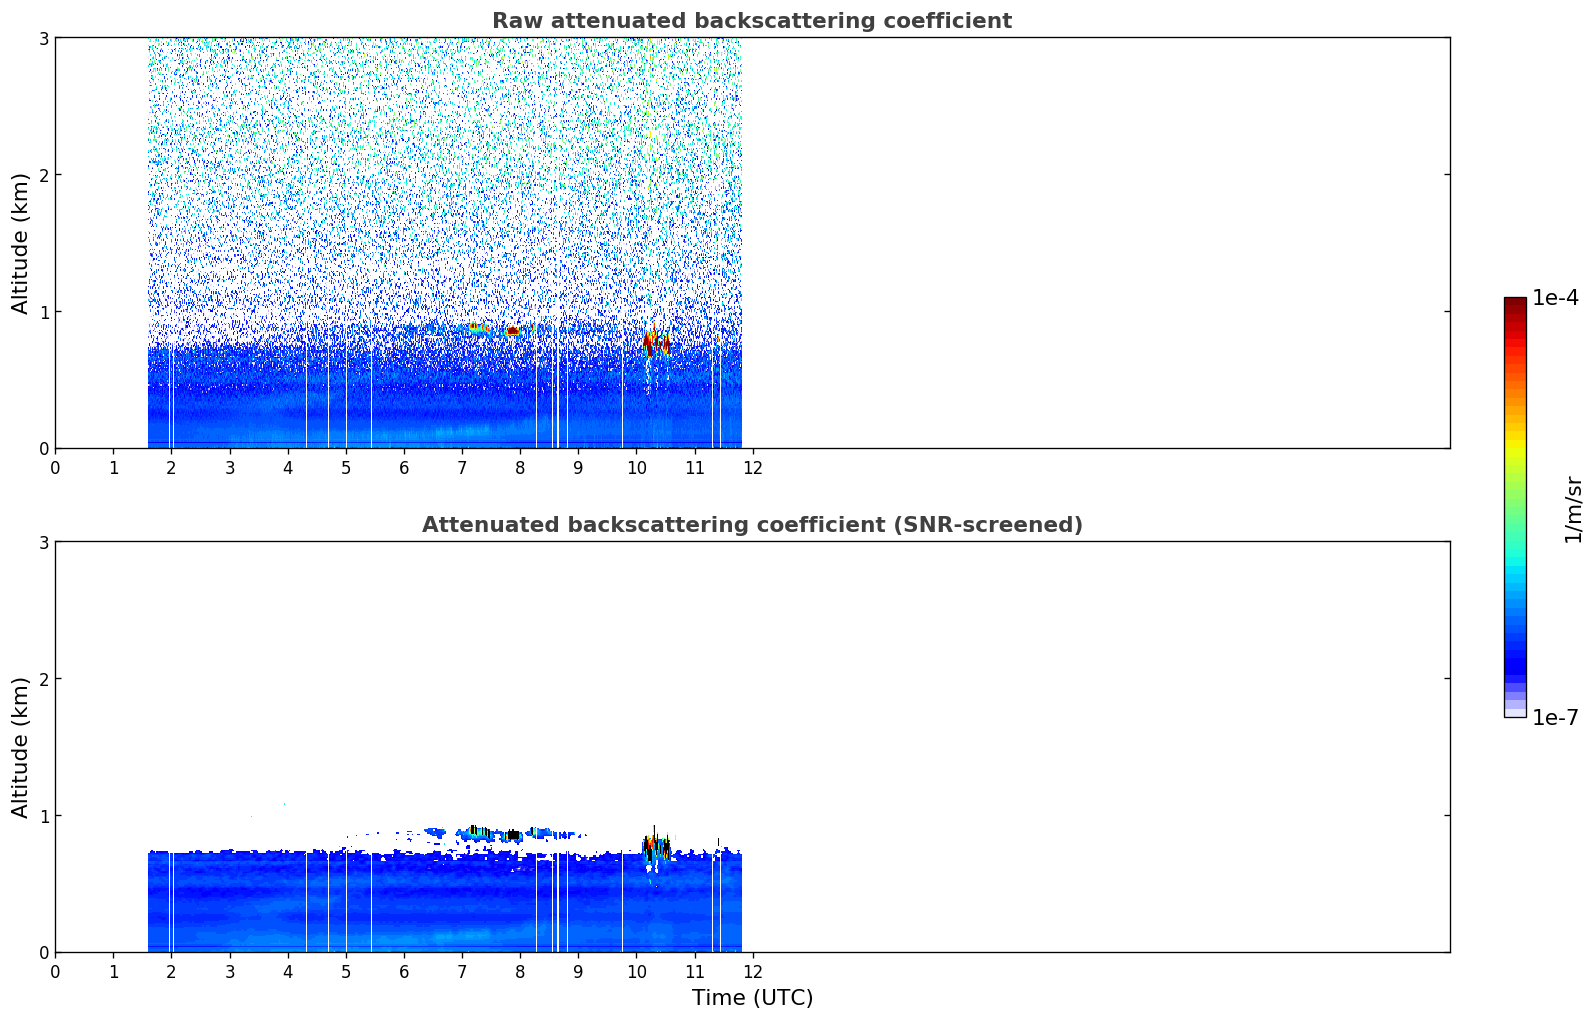
Task: Click the red cloud patch near 10.5 UTC in raw plot
Action: tap(656, 343)
